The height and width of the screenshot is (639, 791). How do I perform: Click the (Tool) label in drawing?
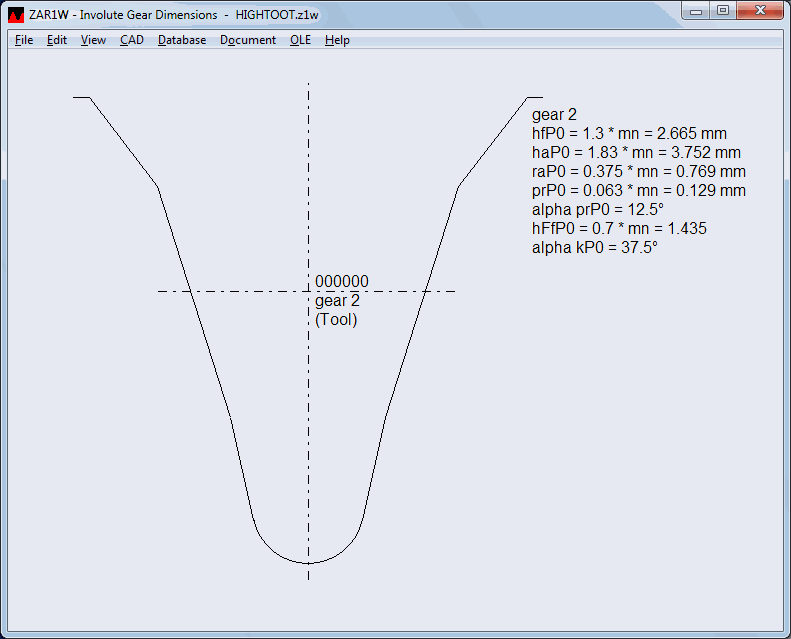tap(336, 320)
